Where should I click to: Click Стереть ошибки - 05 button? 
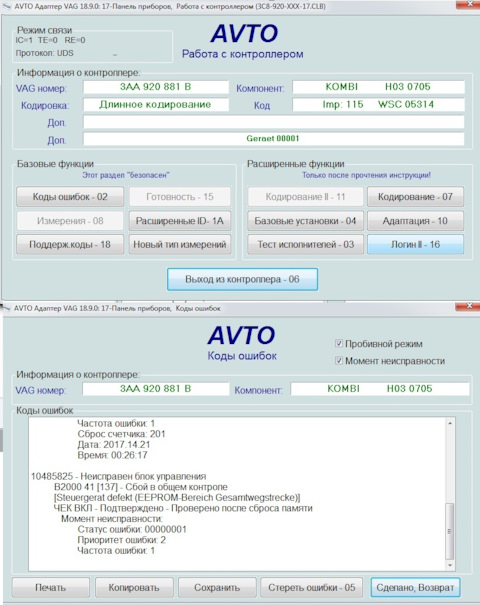pyautogui.click(x=311, y=587)
